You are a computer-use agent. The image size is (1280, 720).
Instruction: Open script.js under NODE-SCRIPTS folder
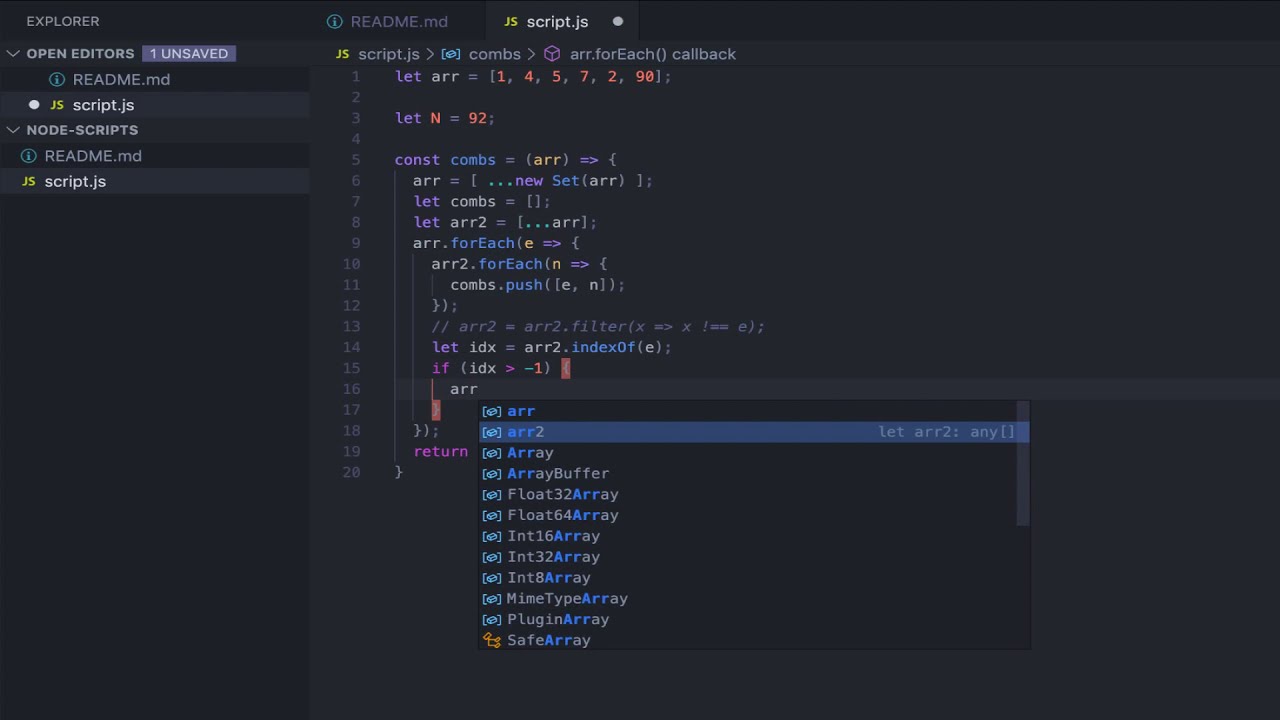tap(75, 181)
